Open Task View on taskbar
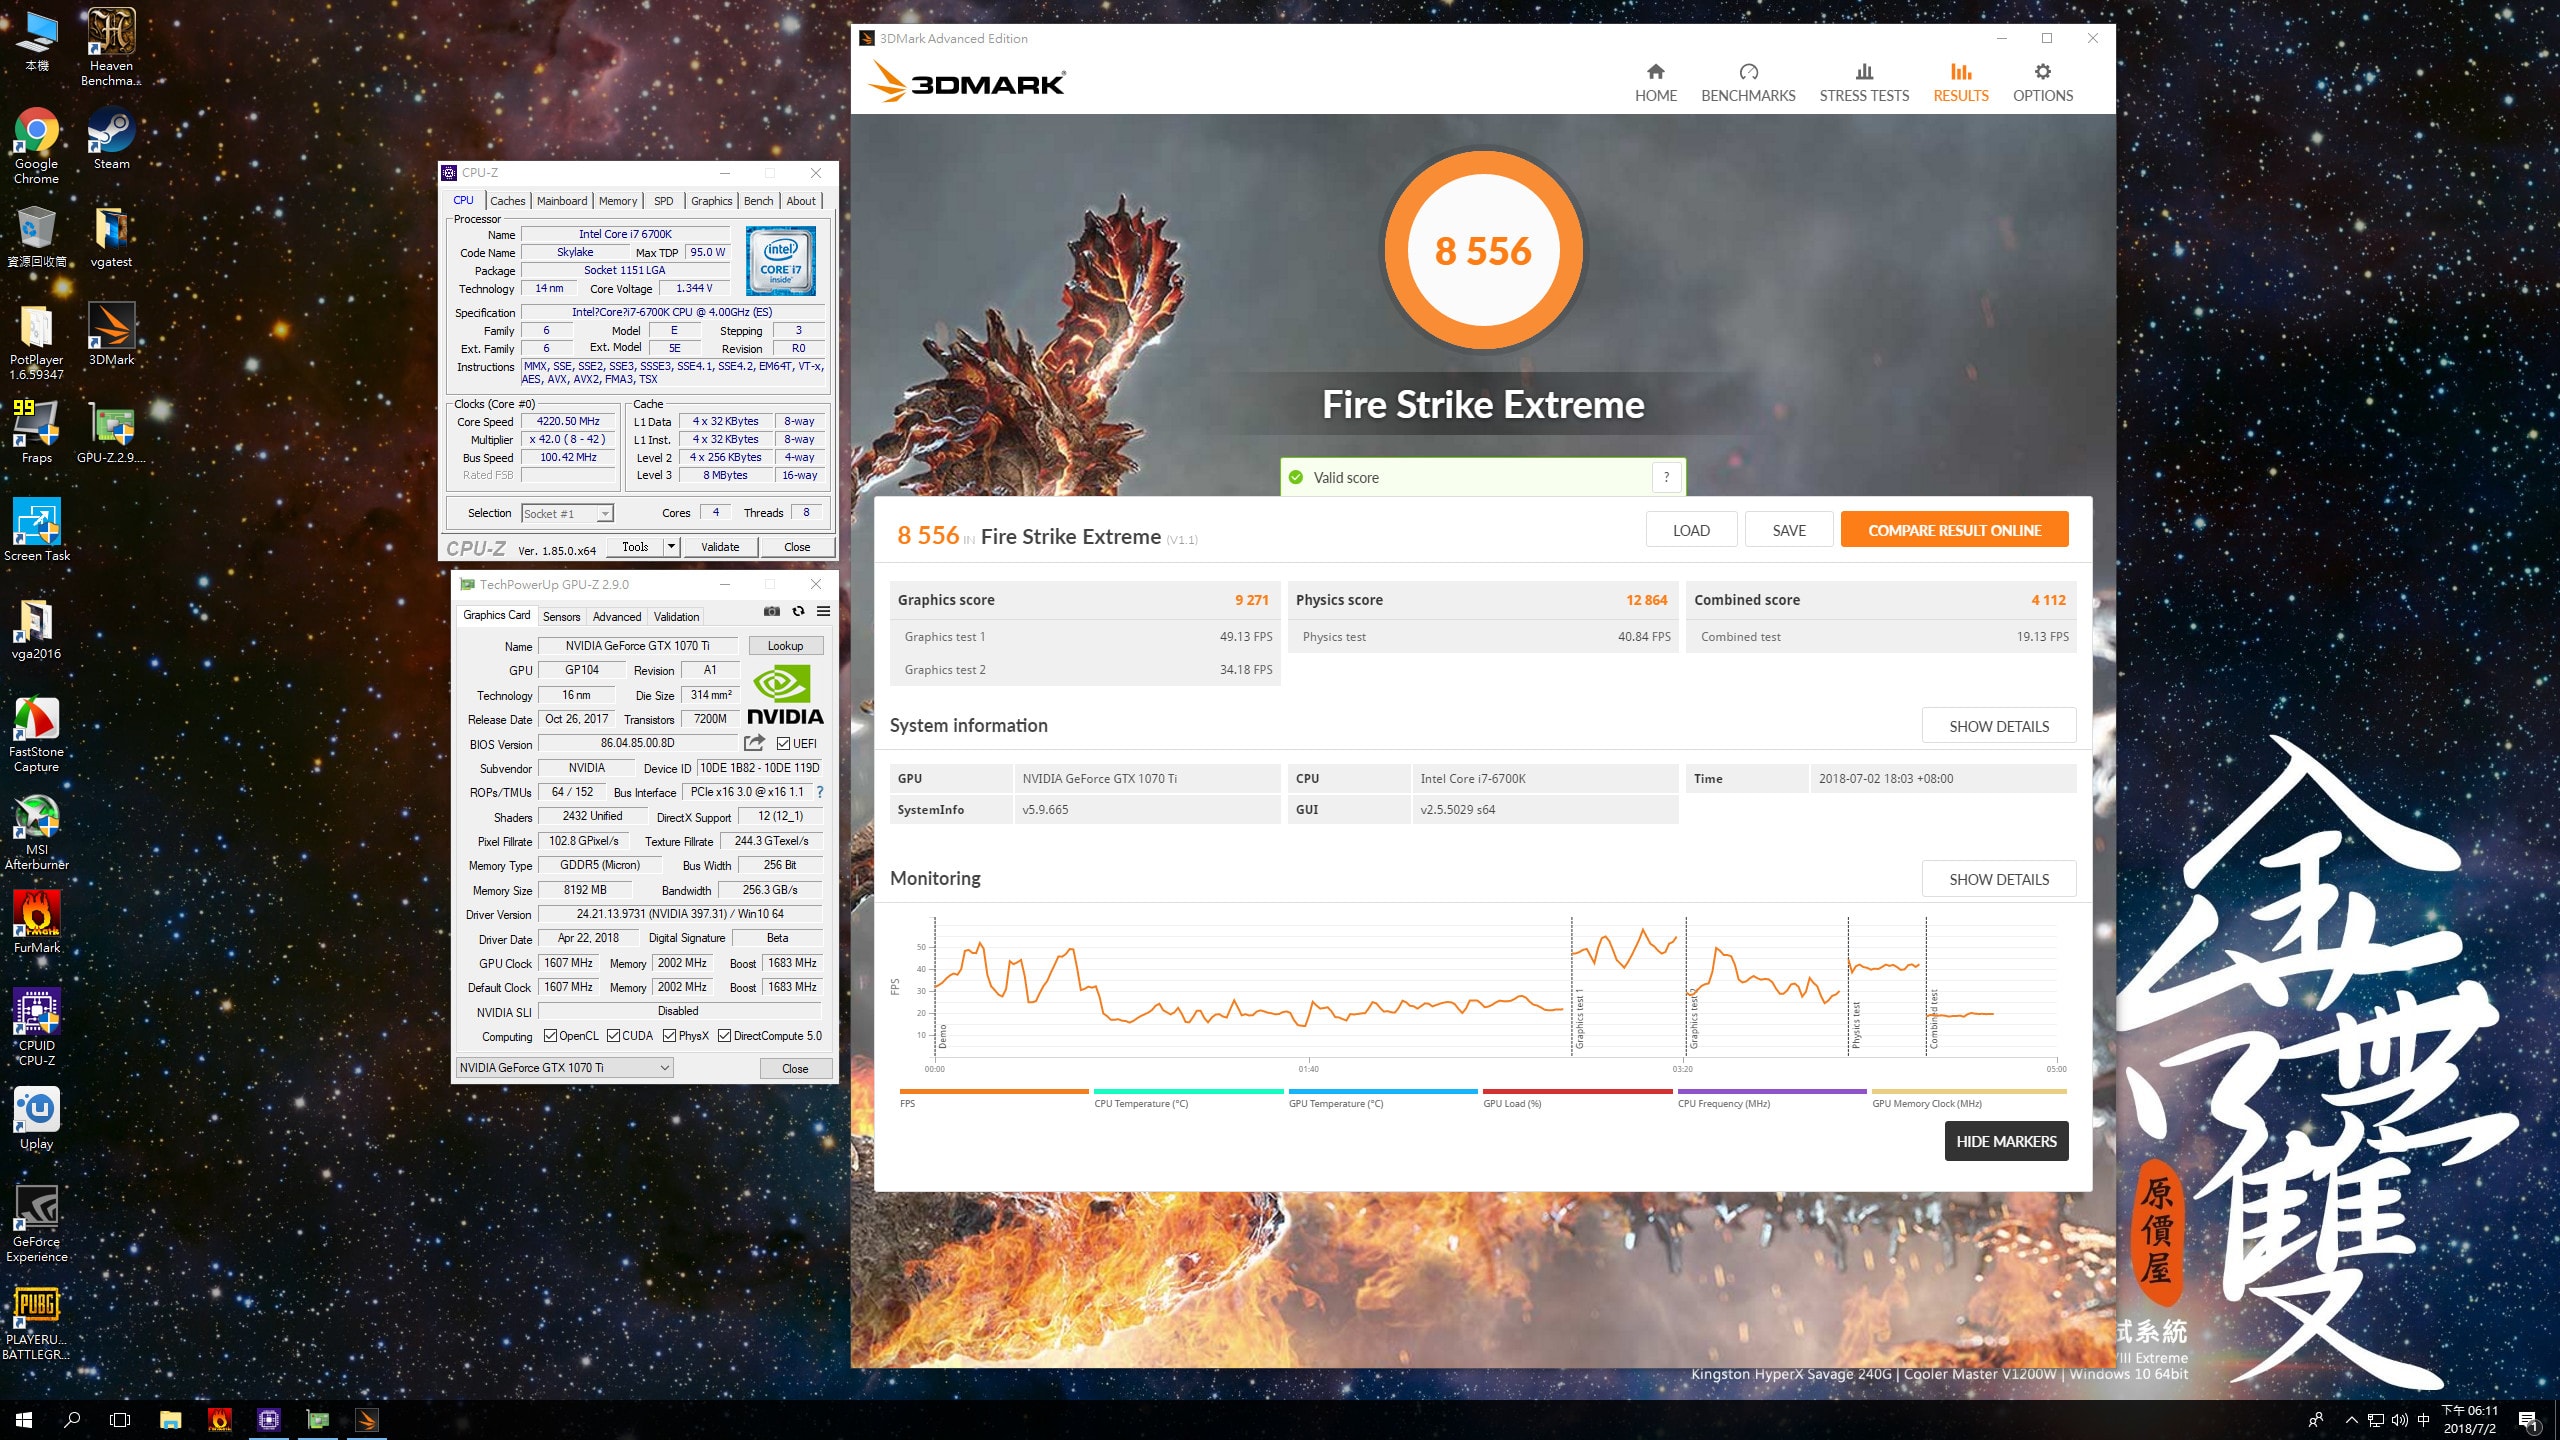 point(120,1419)
